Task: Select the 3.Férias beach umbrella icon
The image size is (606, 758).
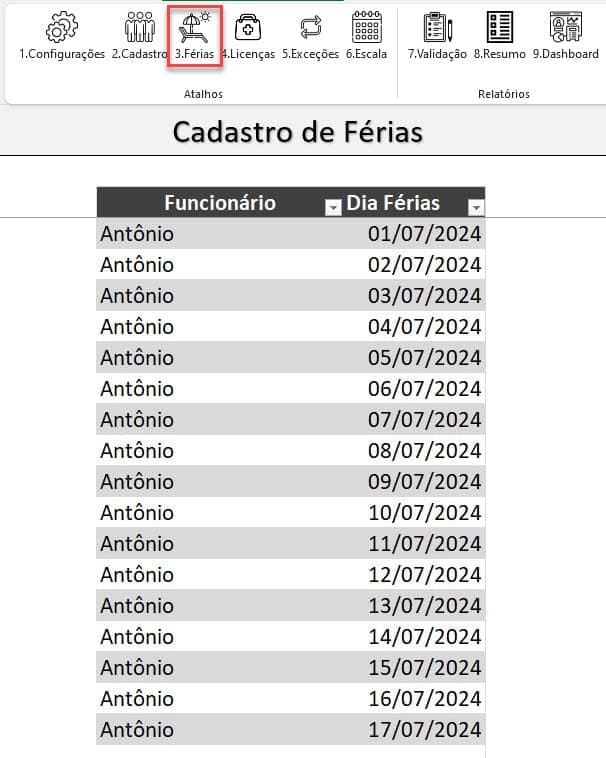Action: coord(194,27)
